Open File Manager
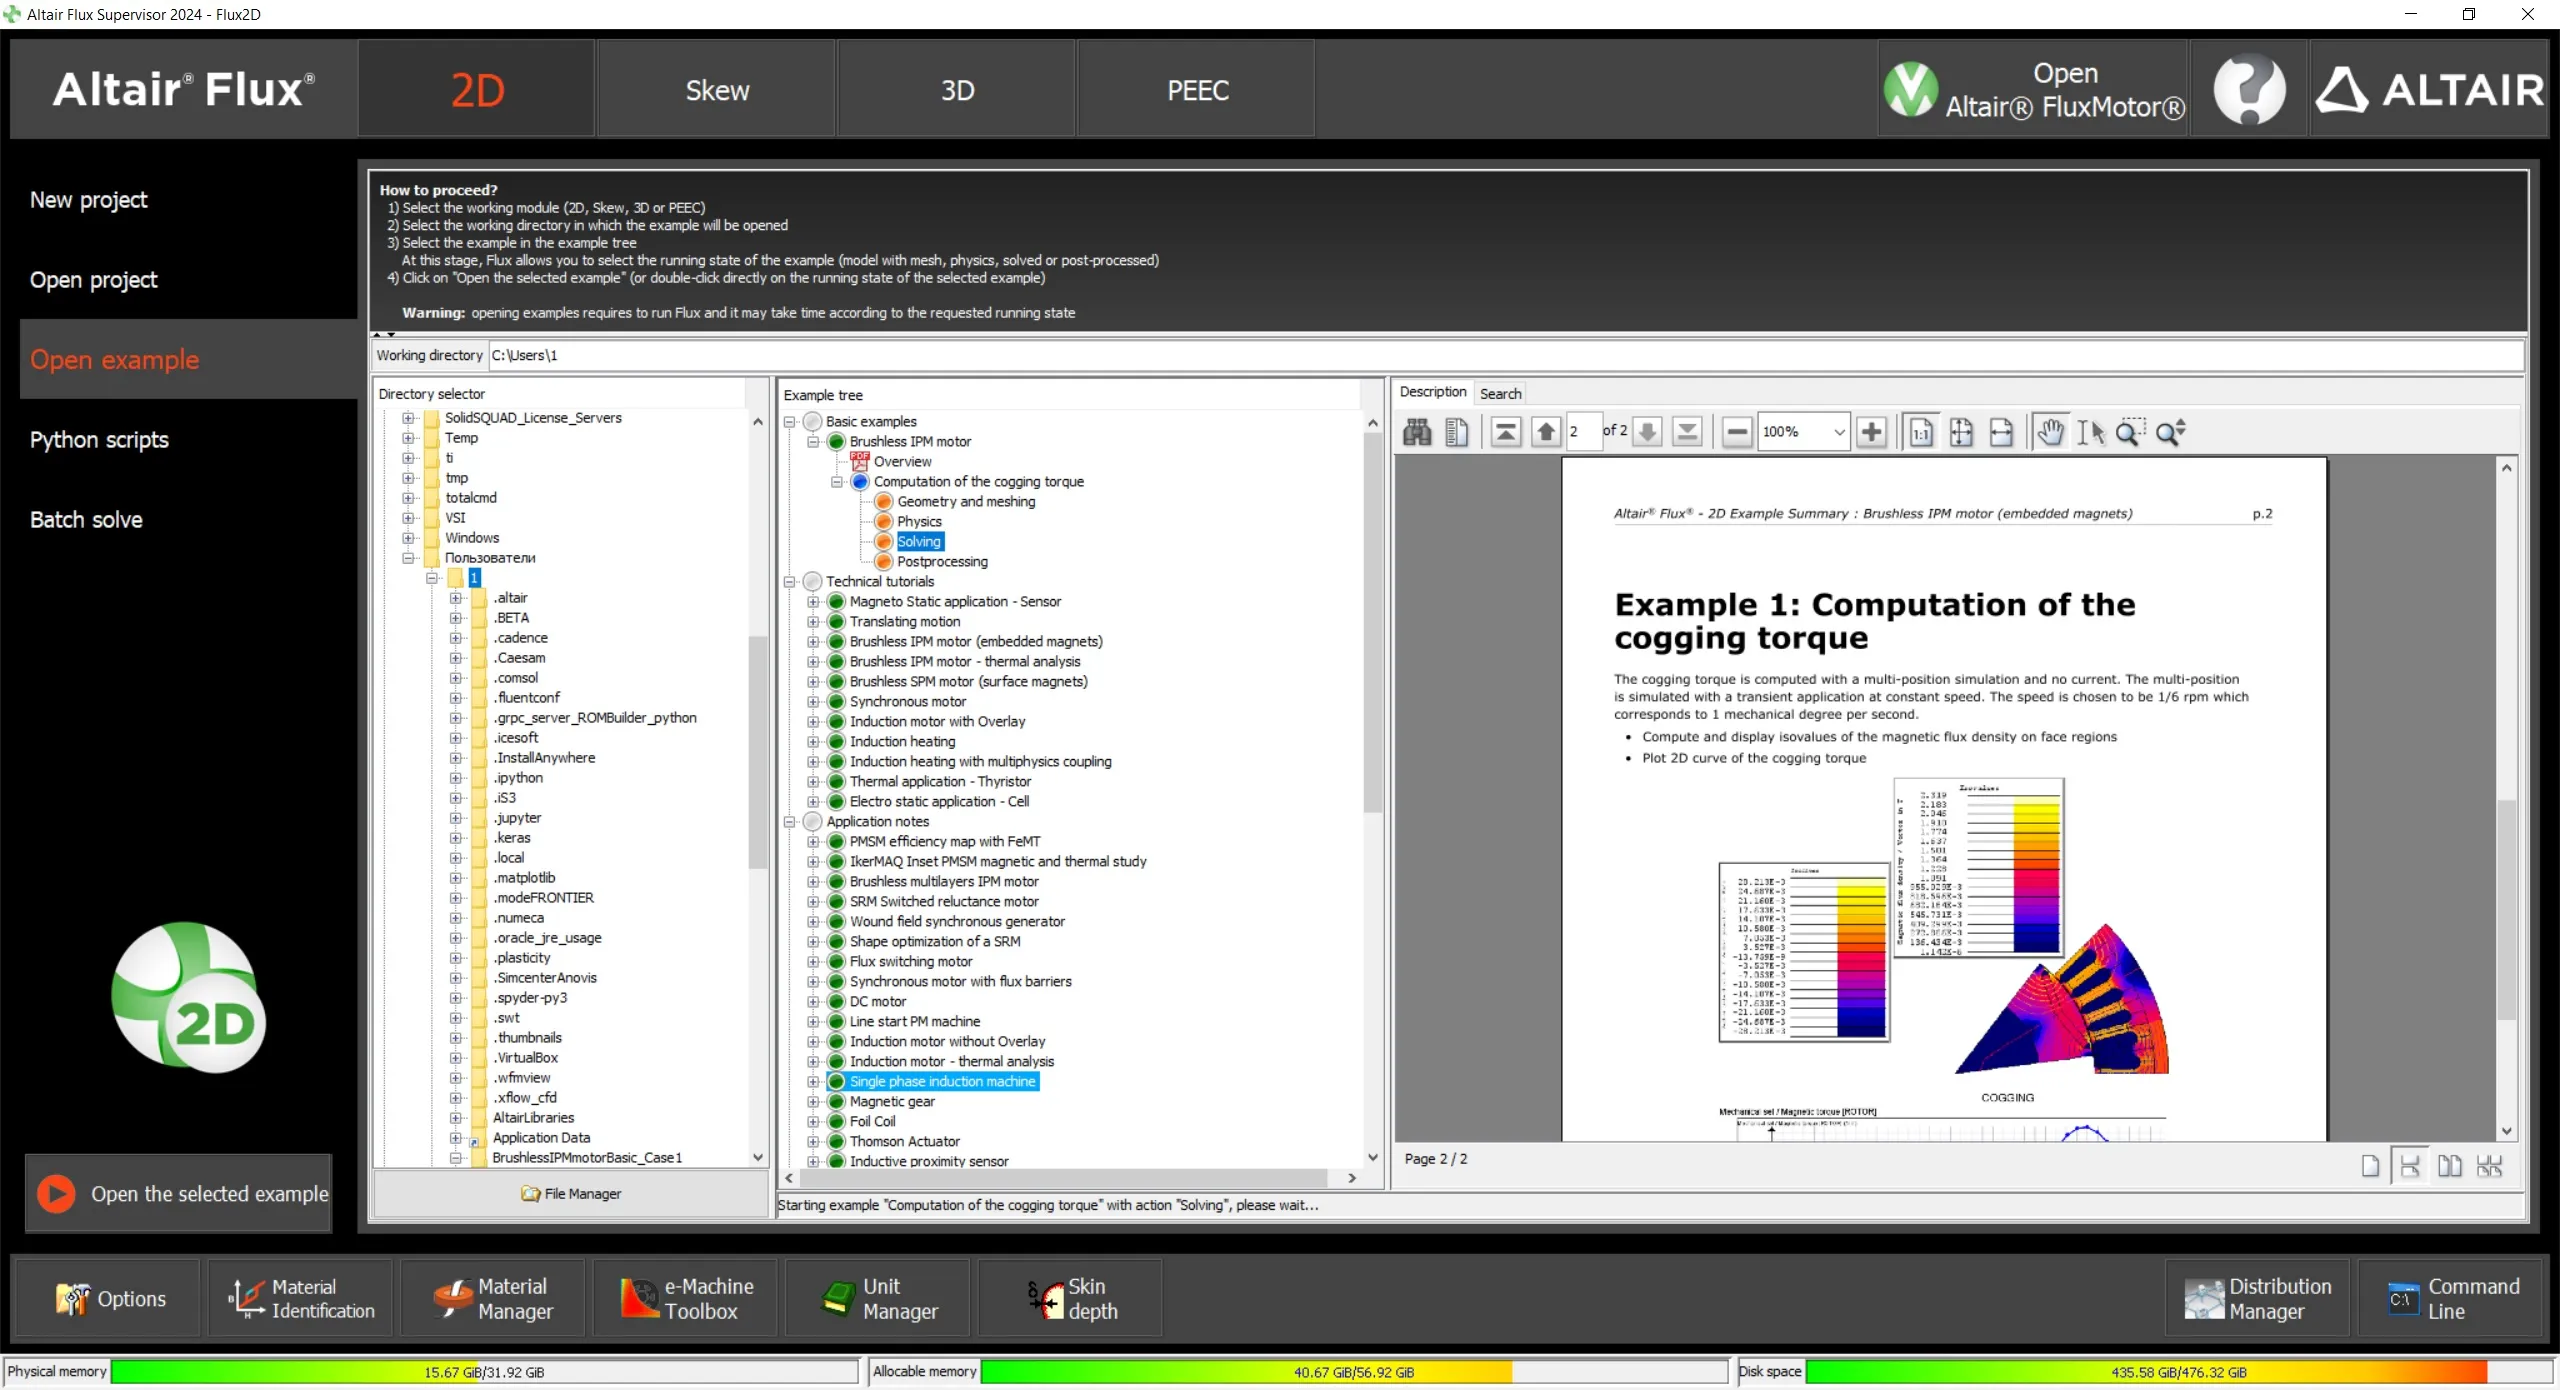The height and width of the screenshot is (1390, 2560). coord(571,1194)
